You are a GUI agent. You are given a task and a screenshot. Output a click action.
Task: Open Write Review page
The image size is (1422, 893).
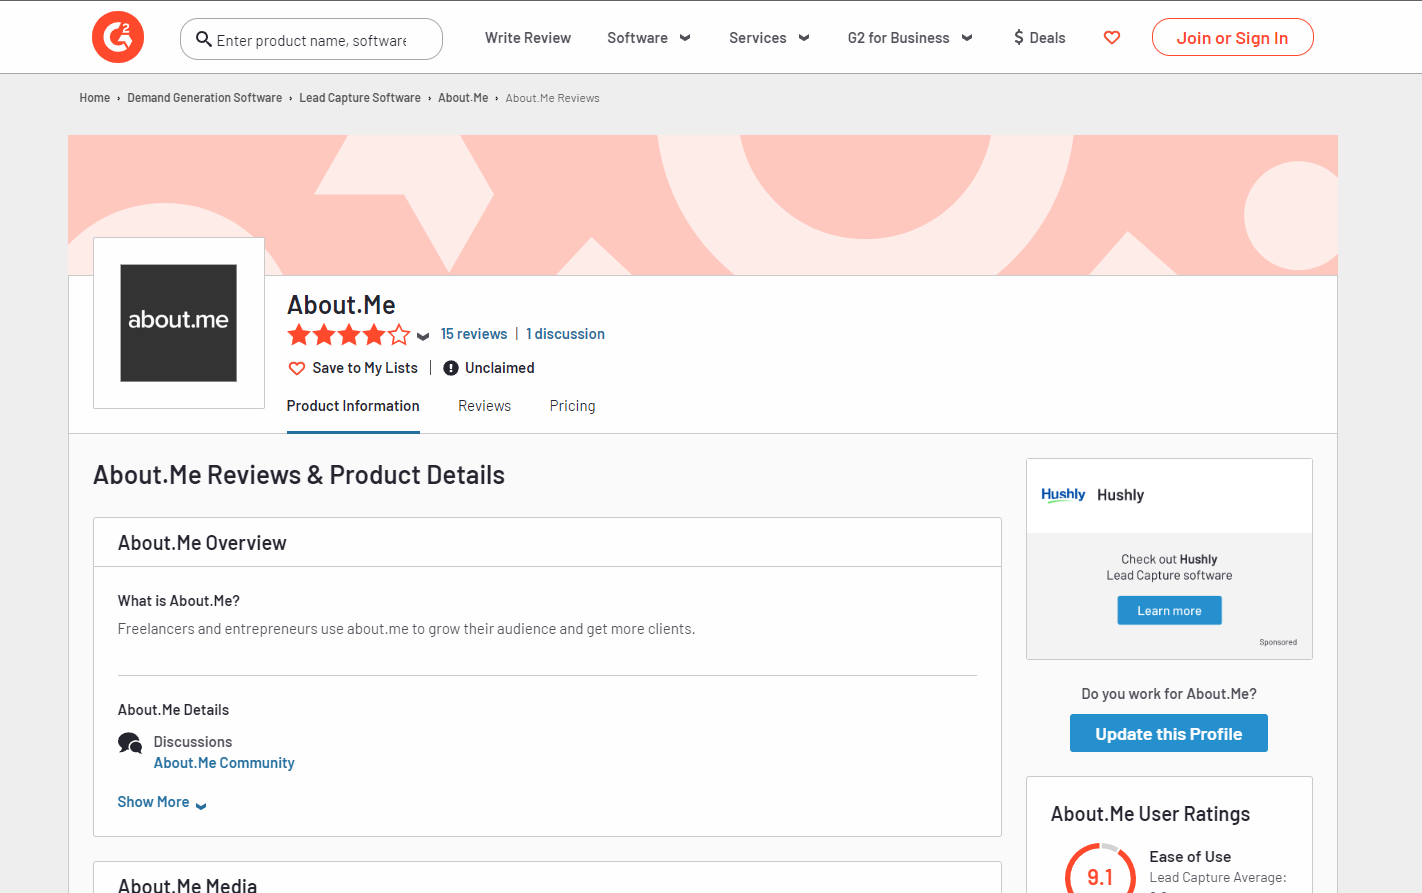coord(528,38)
